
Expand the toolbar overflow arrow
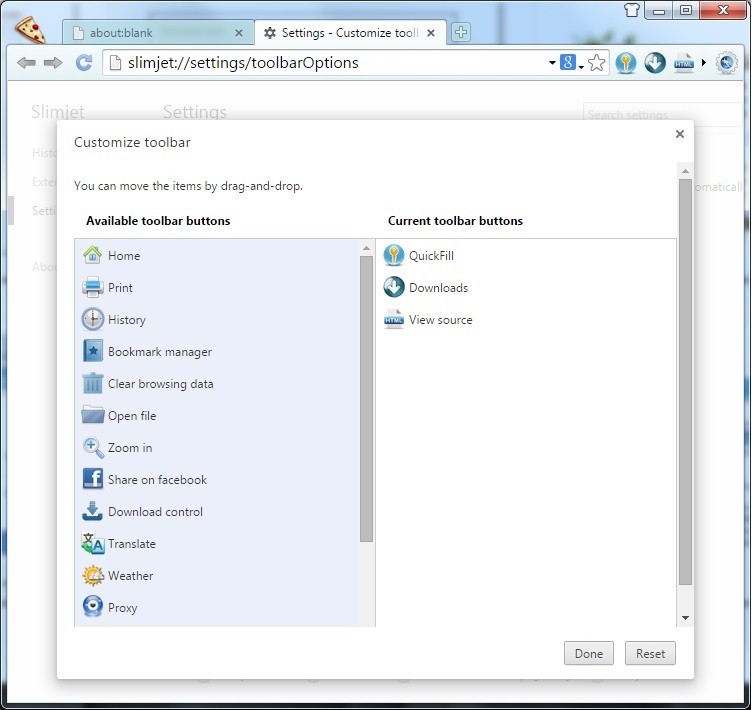click(703, 63)
